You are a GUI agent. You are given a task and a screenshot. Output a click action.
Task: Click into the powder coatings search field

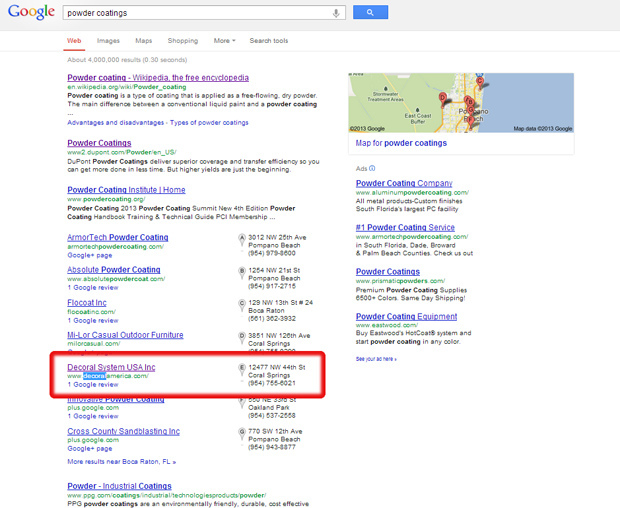pos(195,13)
